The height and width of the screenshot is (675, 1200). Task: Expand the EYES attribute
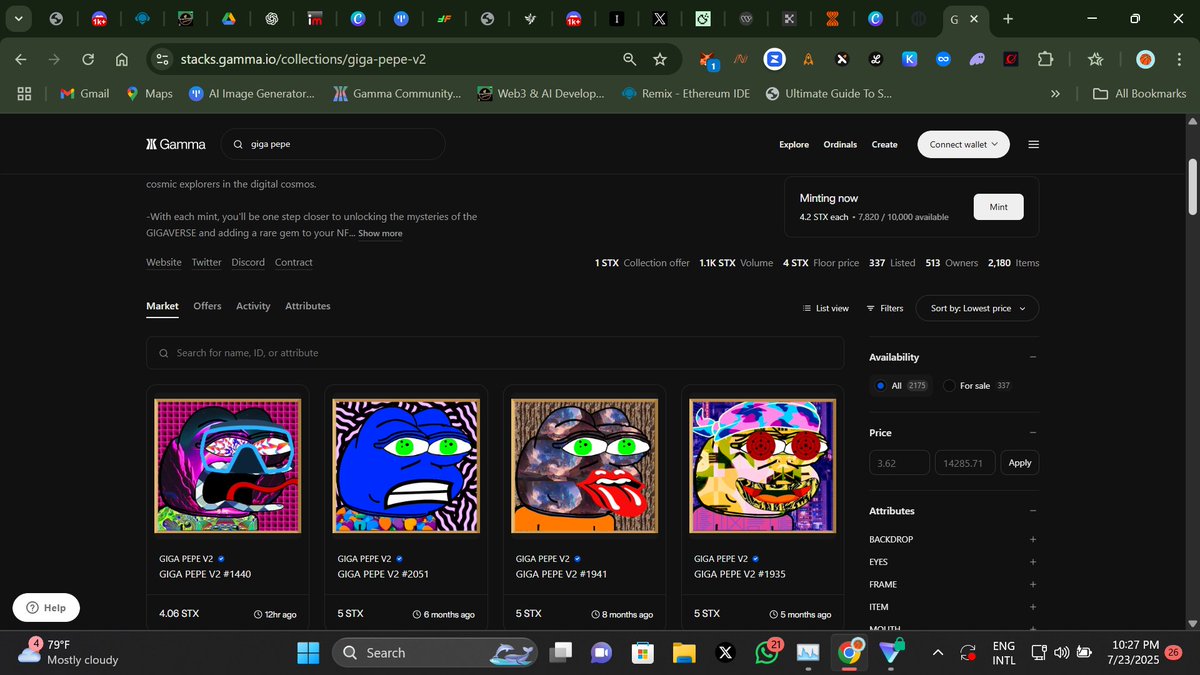tap(1033, 562)
